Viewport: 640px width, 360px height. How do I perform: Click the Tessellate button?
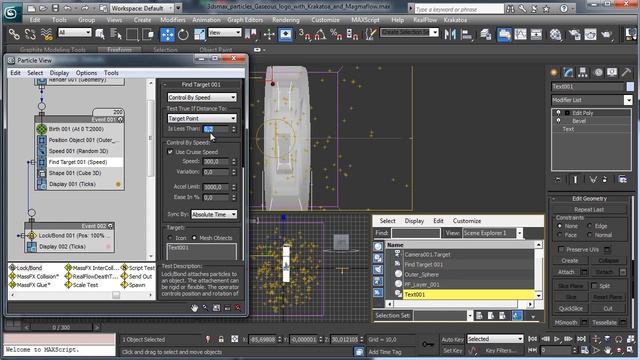[604, 322]
